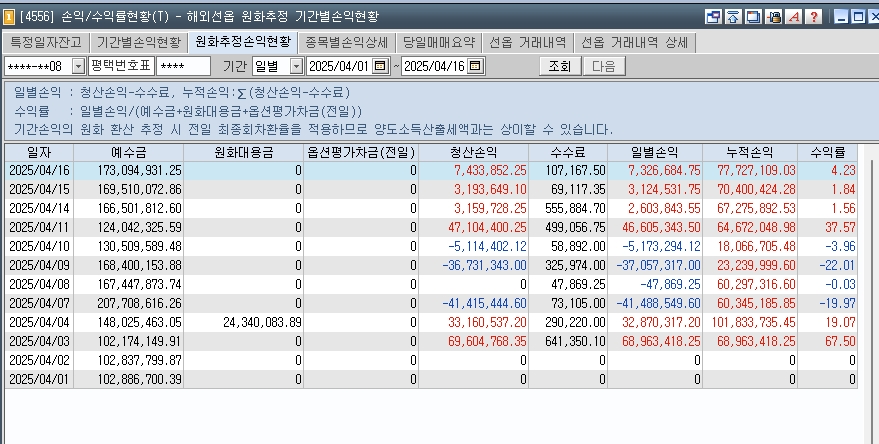The image size is (879, 444).
Task: Click fee value 641,350.10
Action: (575, 341)
